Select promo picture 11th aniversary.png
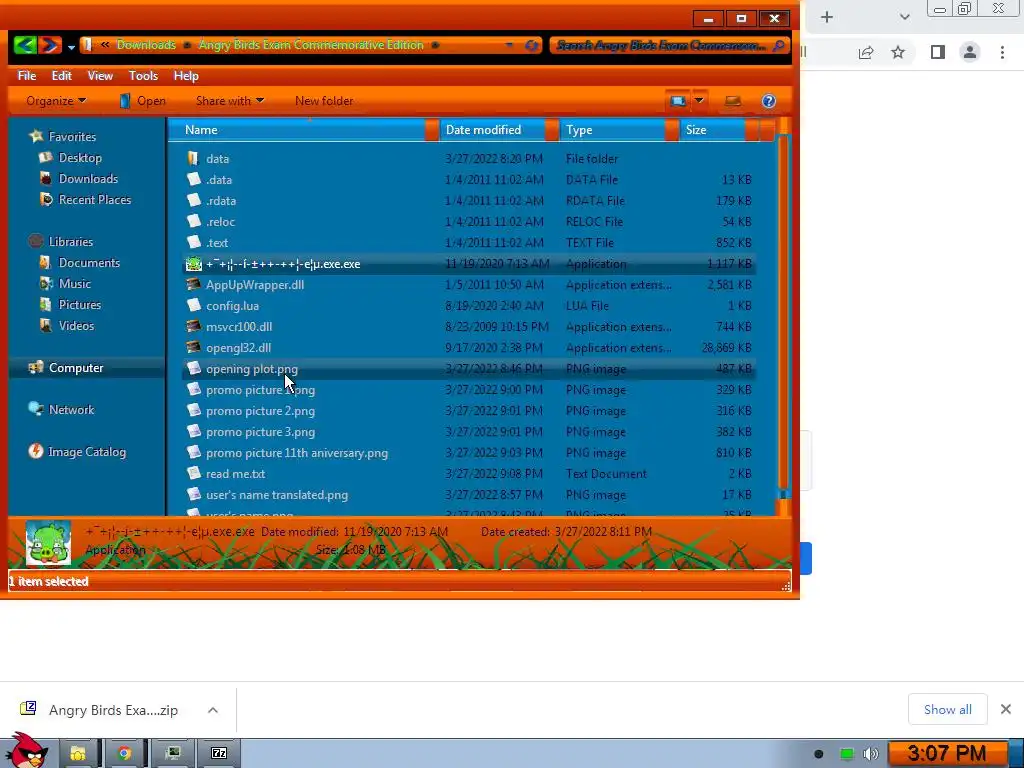This screenshot has width=1024, height=768. click(297, 453)
